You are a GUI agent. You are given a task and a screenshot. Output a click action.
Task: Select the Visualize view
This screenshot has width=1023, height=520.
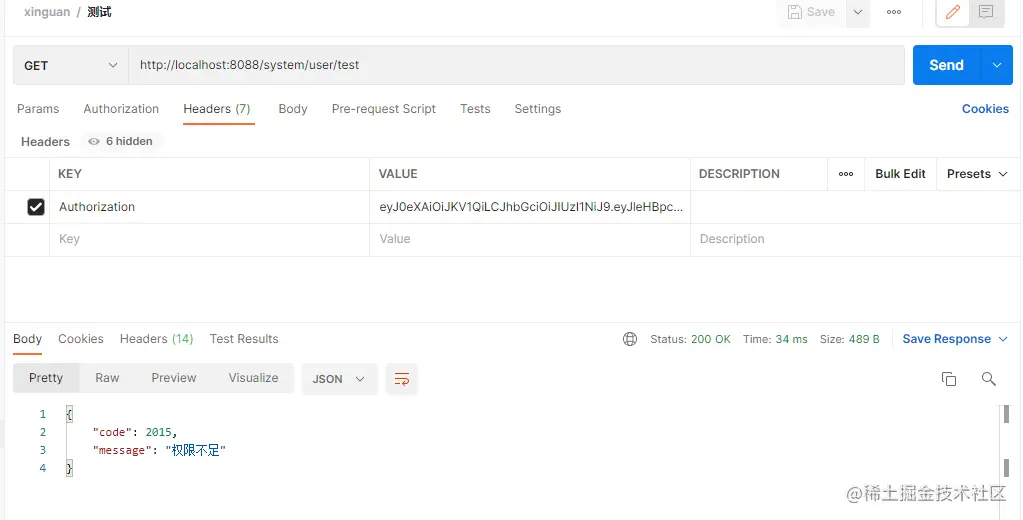pyautogui.click(x=253, y=378)
